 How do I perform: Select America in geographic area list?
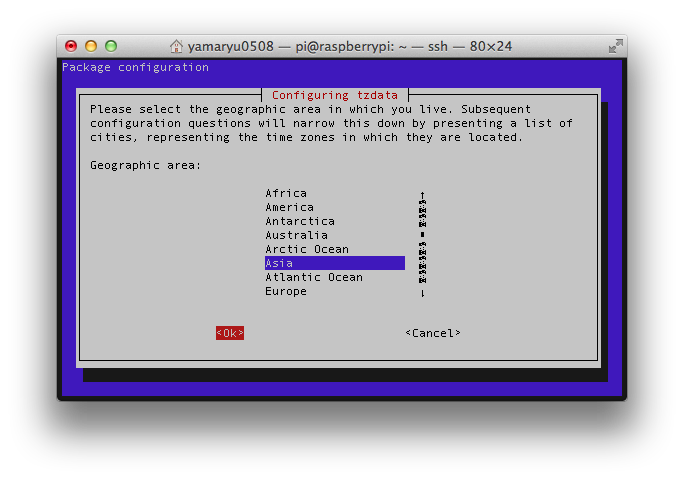tap(289, 207)
